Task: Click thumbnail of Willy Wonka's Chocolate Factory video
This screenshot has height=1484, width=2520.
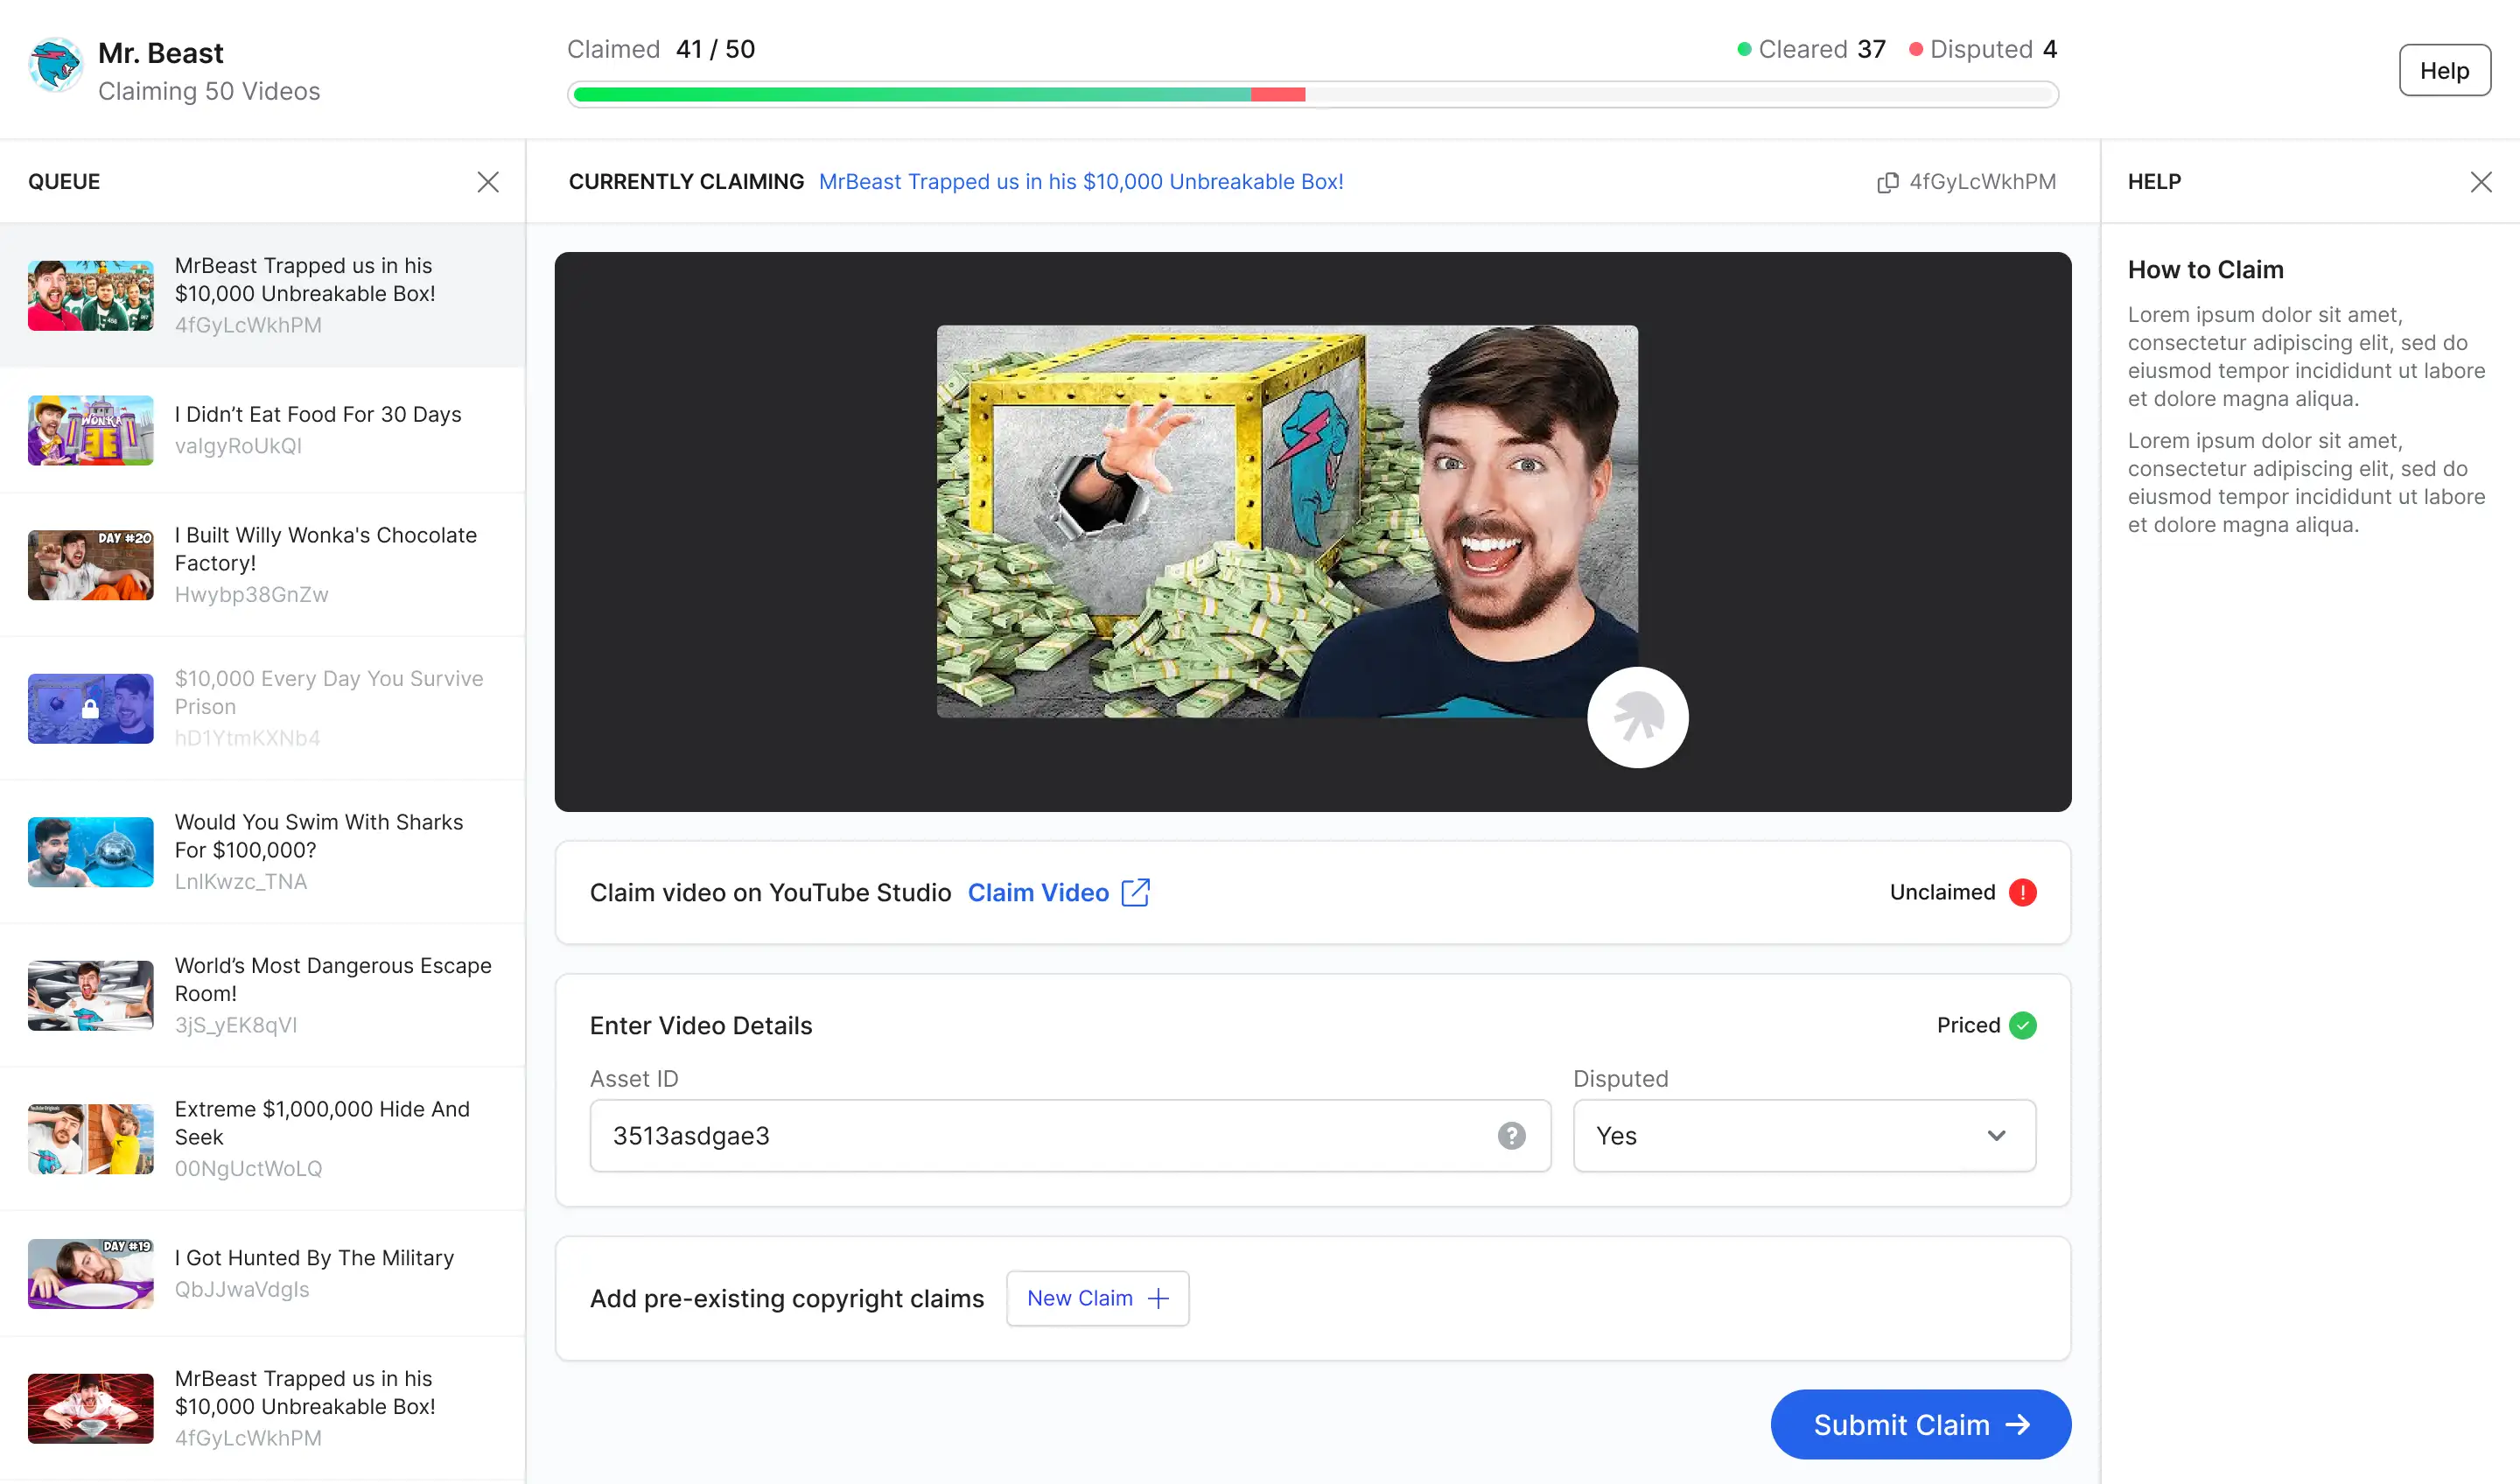Action: pyautogui.click(x=91, y=565)
